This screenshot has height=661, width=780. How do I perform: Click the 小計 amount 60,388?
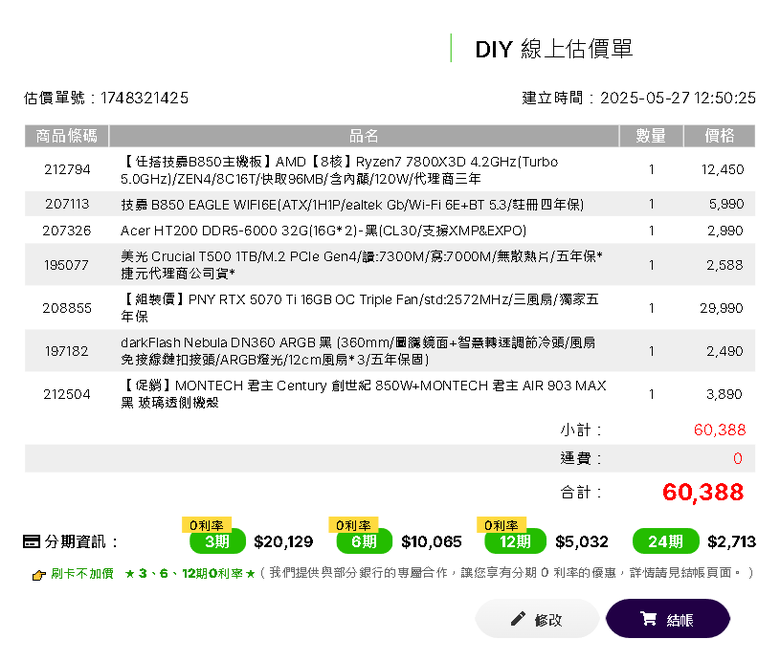[x=720, y=430]
